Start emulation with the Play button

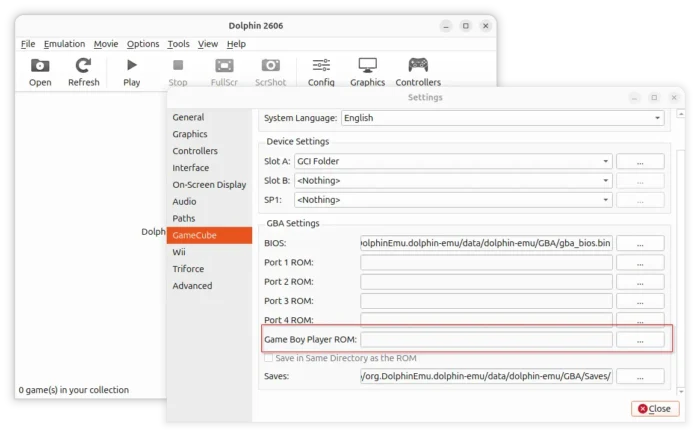(x=132, y=71)
